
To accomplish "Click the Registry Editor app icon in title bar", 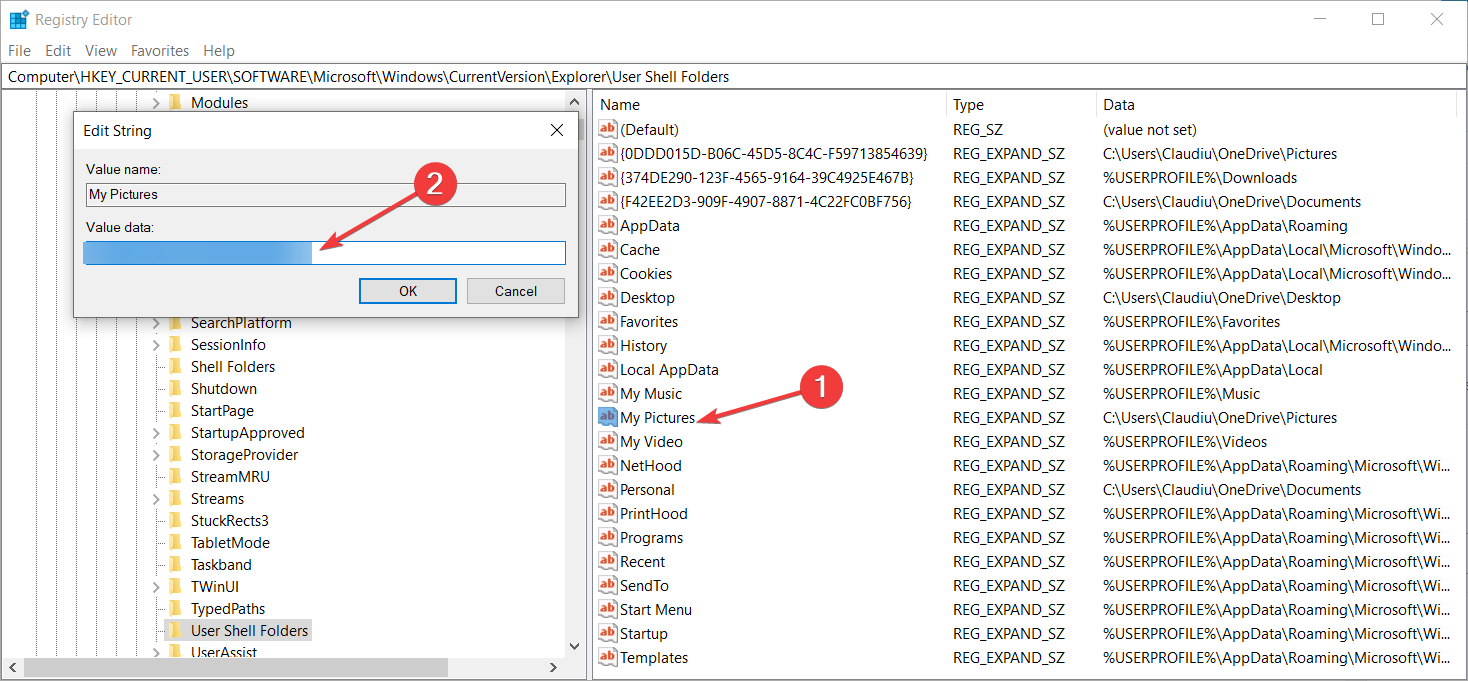I will pos(19,19).
